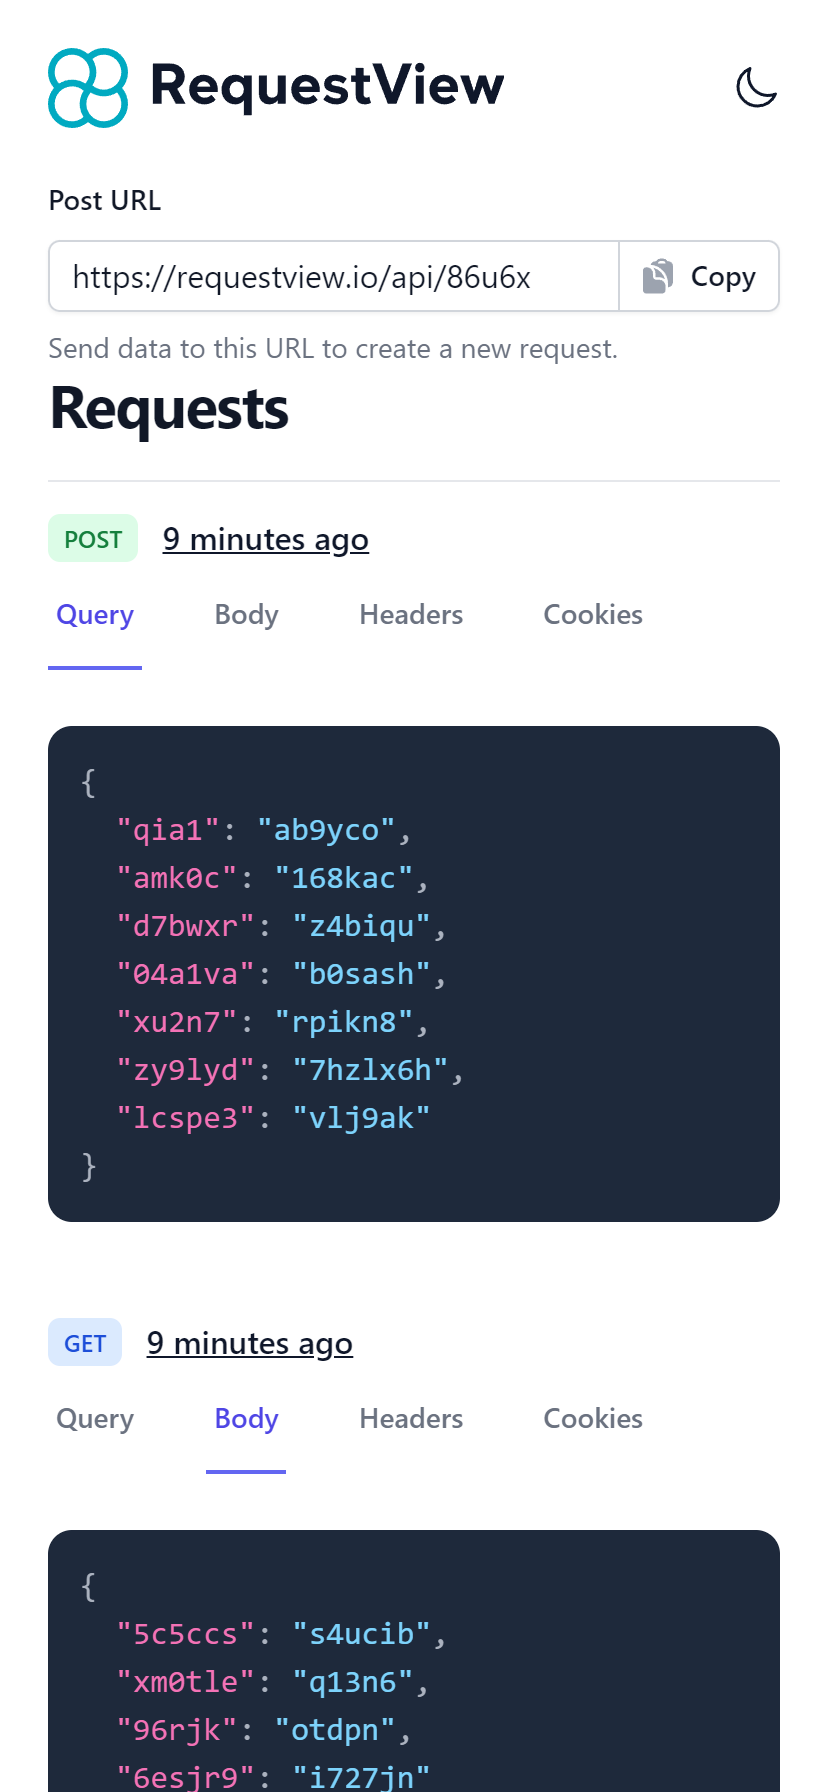Open the GET request timestamp link

(250, 1344)
